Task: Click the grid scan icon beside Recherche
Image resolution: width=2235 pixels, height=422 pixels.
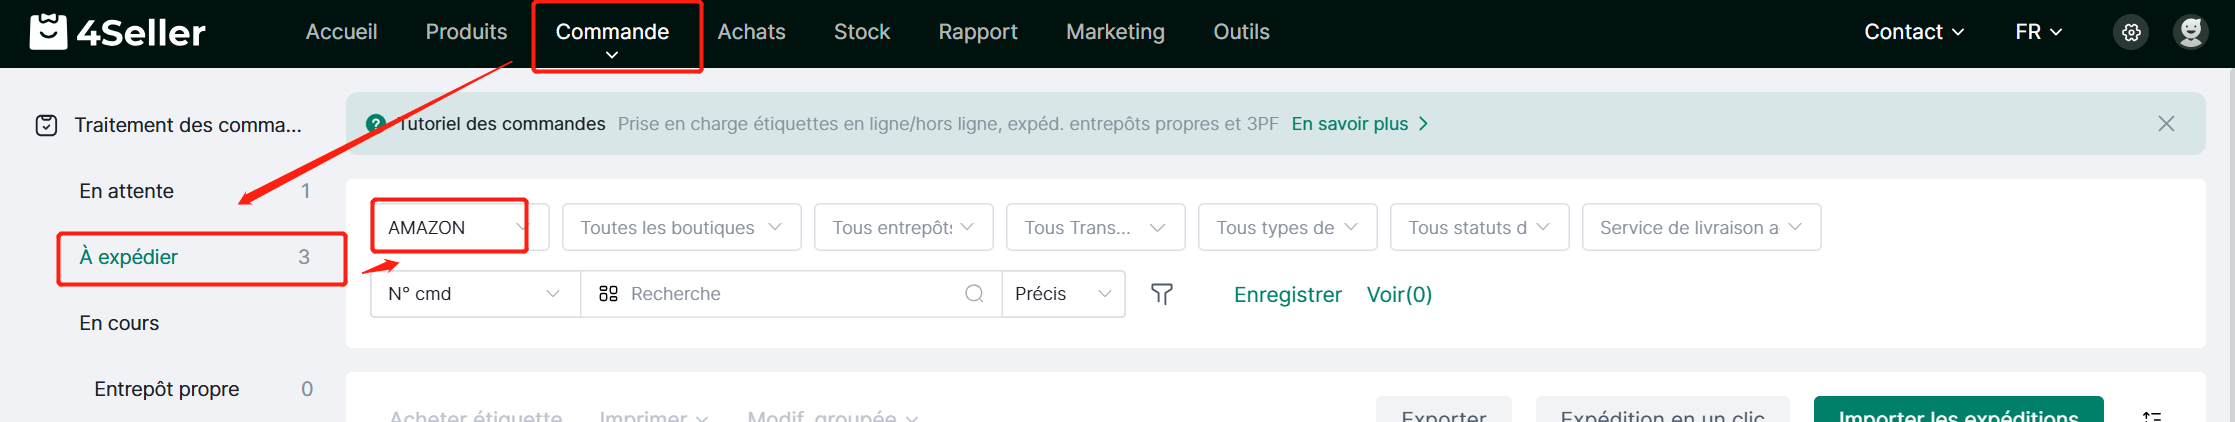Action: pos(608,294)
